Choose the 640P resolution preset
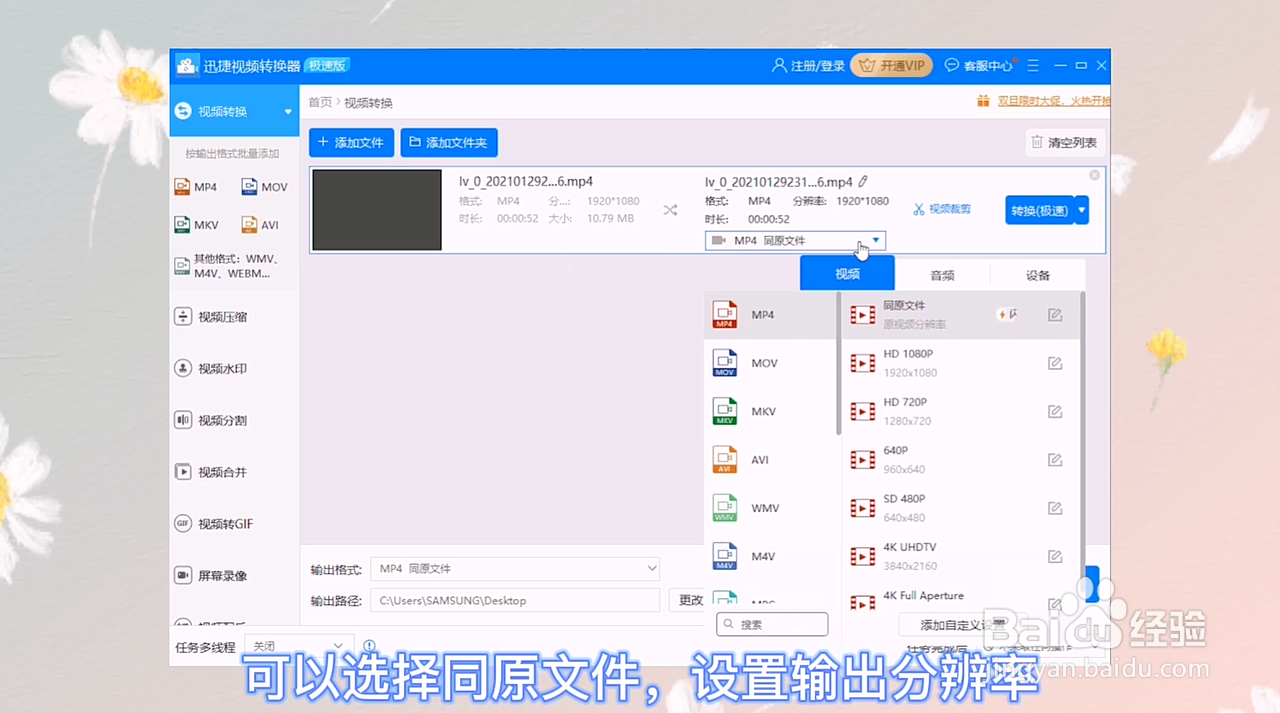This screenshot has width=1280, height=713. (960, 460)
